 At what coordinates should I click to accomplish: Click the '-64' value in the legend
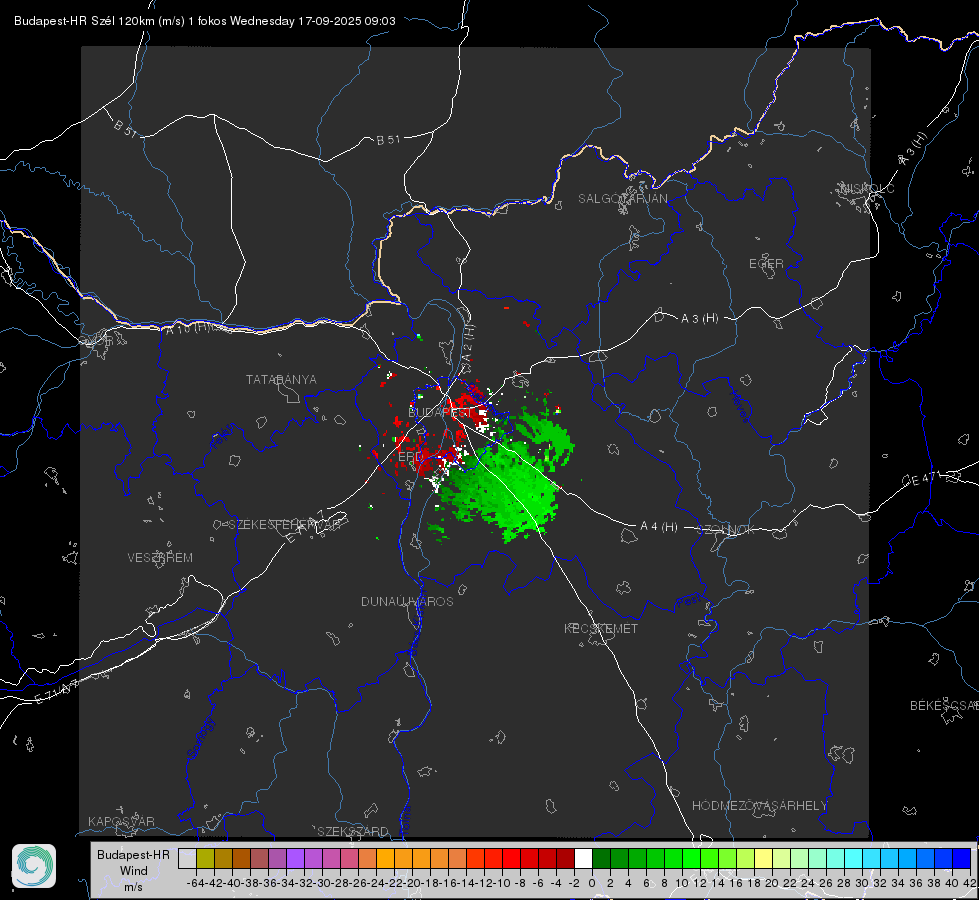pyautogui.click(x=196, y=883)
